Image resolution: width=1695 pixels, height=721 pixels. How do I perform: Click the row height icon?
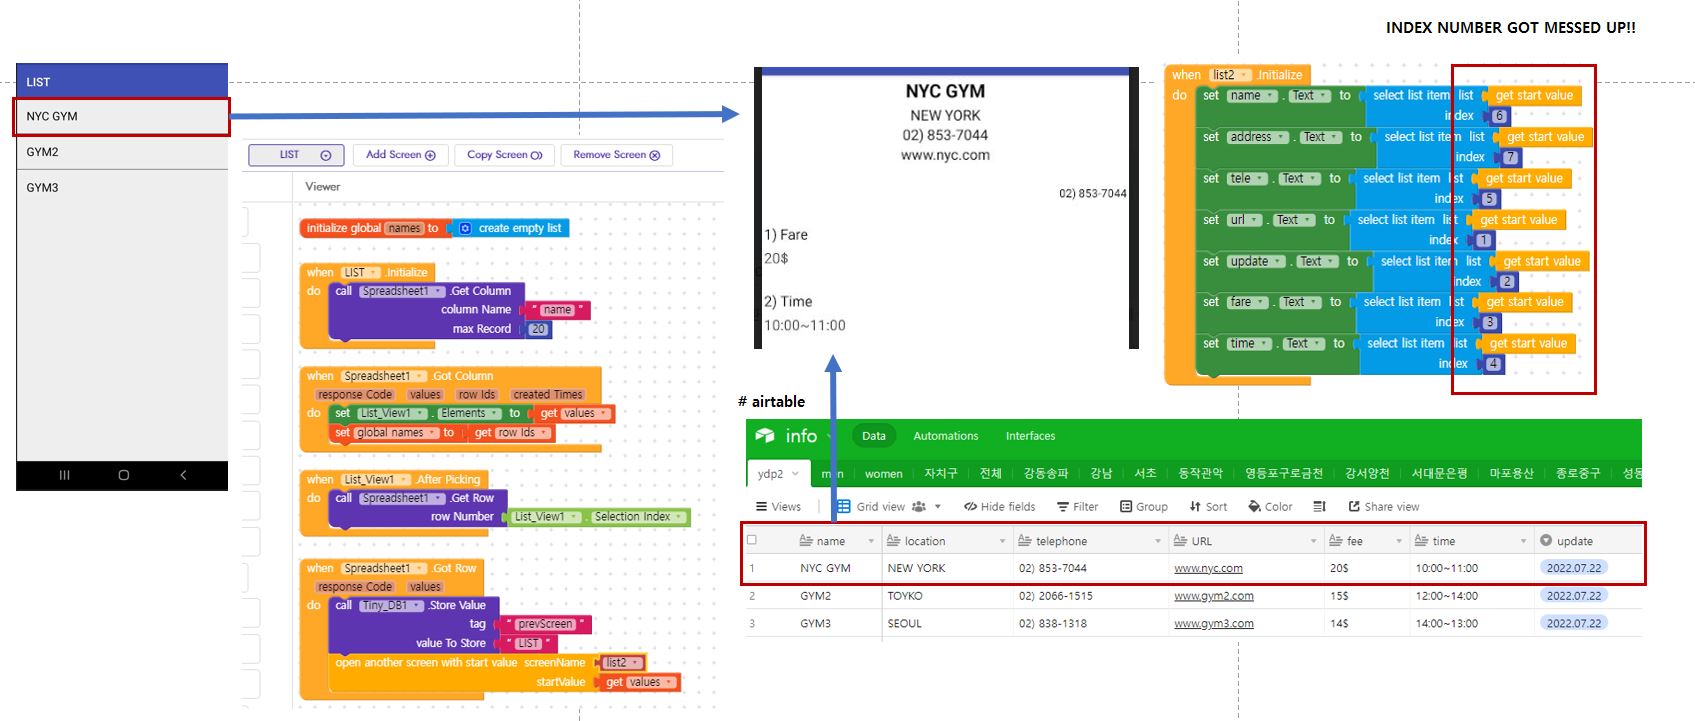point(1319,507)
